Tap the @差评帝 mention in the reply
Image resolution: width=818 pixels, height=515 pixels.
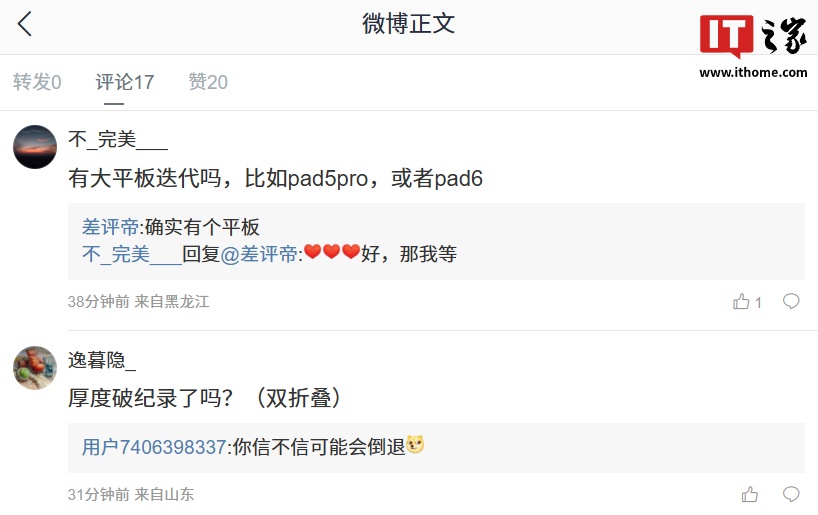(259, 254)
